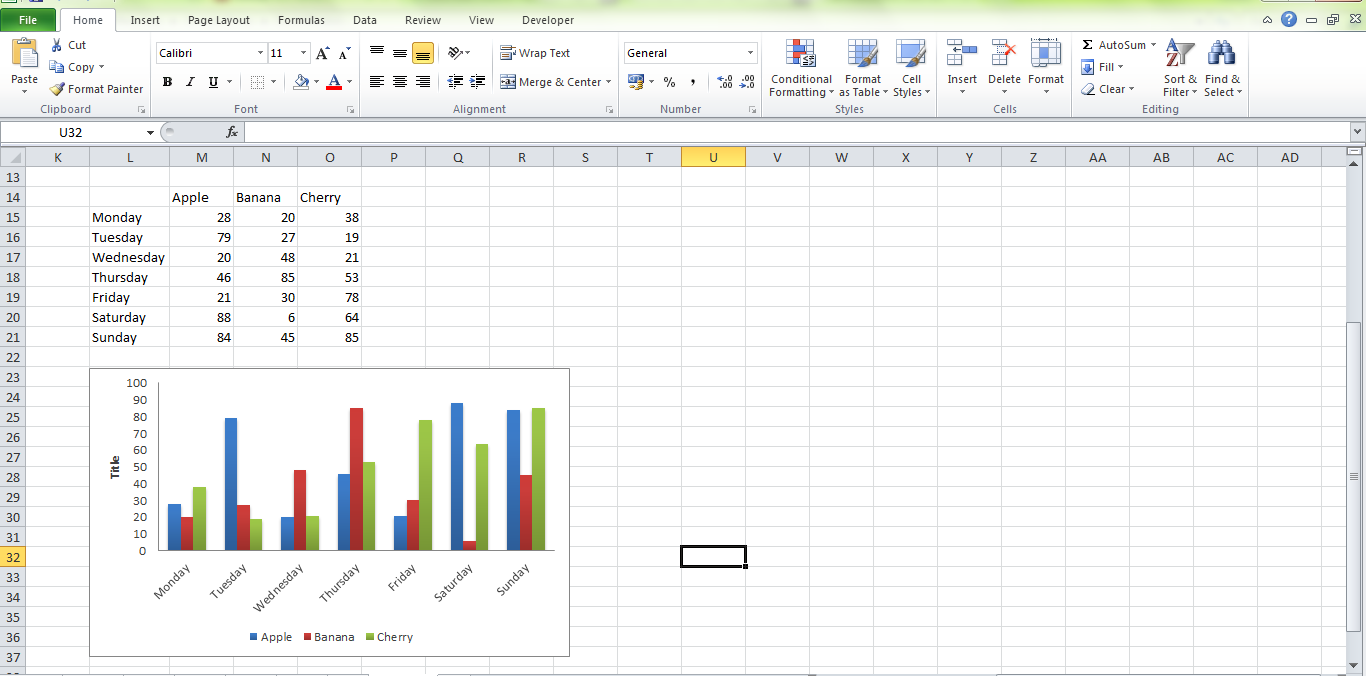Image resolution: width=1366 pixels, height=676 pixels.
Task: Open Format as Table gallery
Action: point(862,68)
